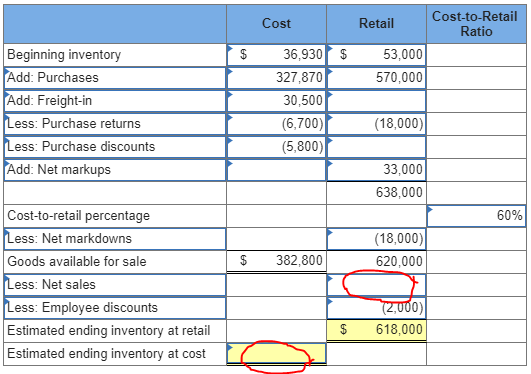Open the Add: Net markups dropdown
The height and width of the screenshot is (374, 531).
pyautogui.click(x=115, y=170)
